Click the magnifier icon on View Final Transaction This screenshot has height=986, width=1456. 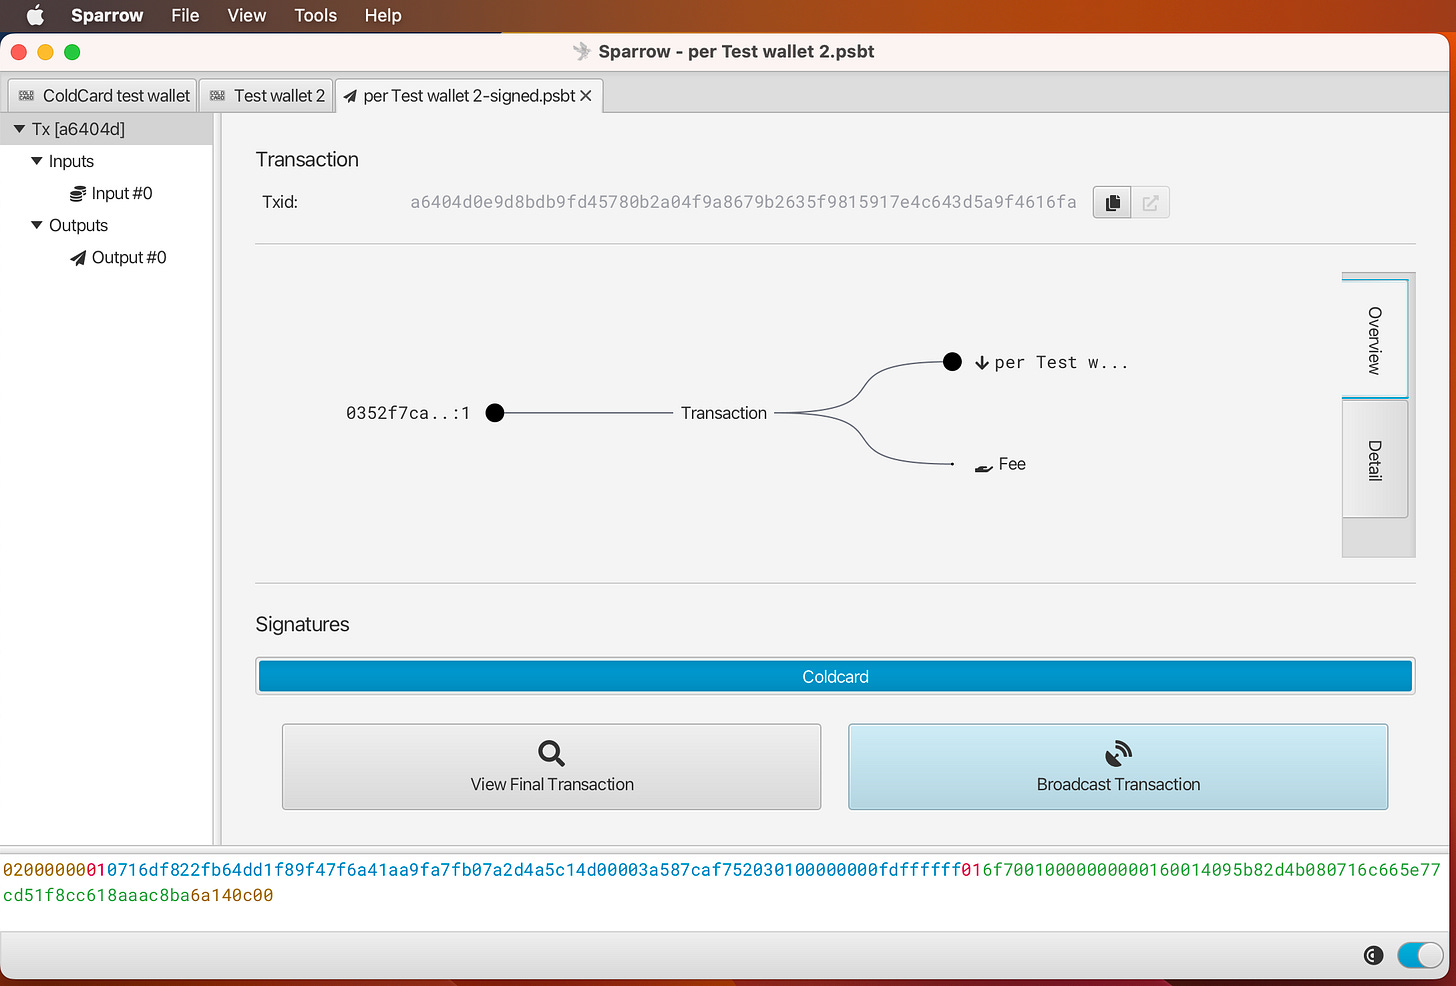pos(551,753)
